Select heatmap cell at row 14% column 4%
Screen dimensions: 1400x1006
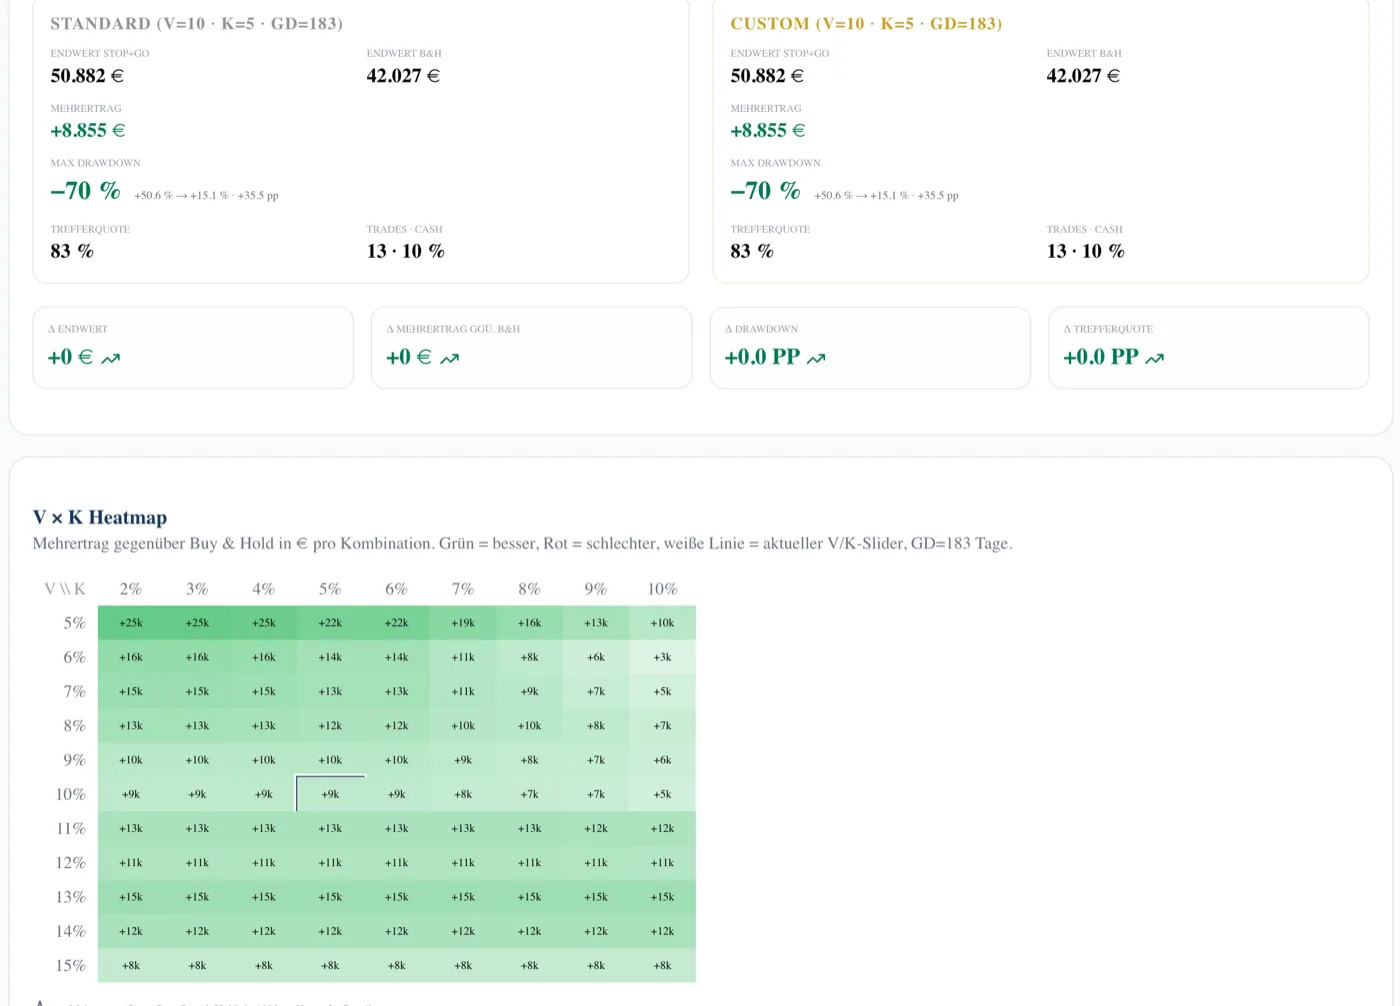[264, 931]
